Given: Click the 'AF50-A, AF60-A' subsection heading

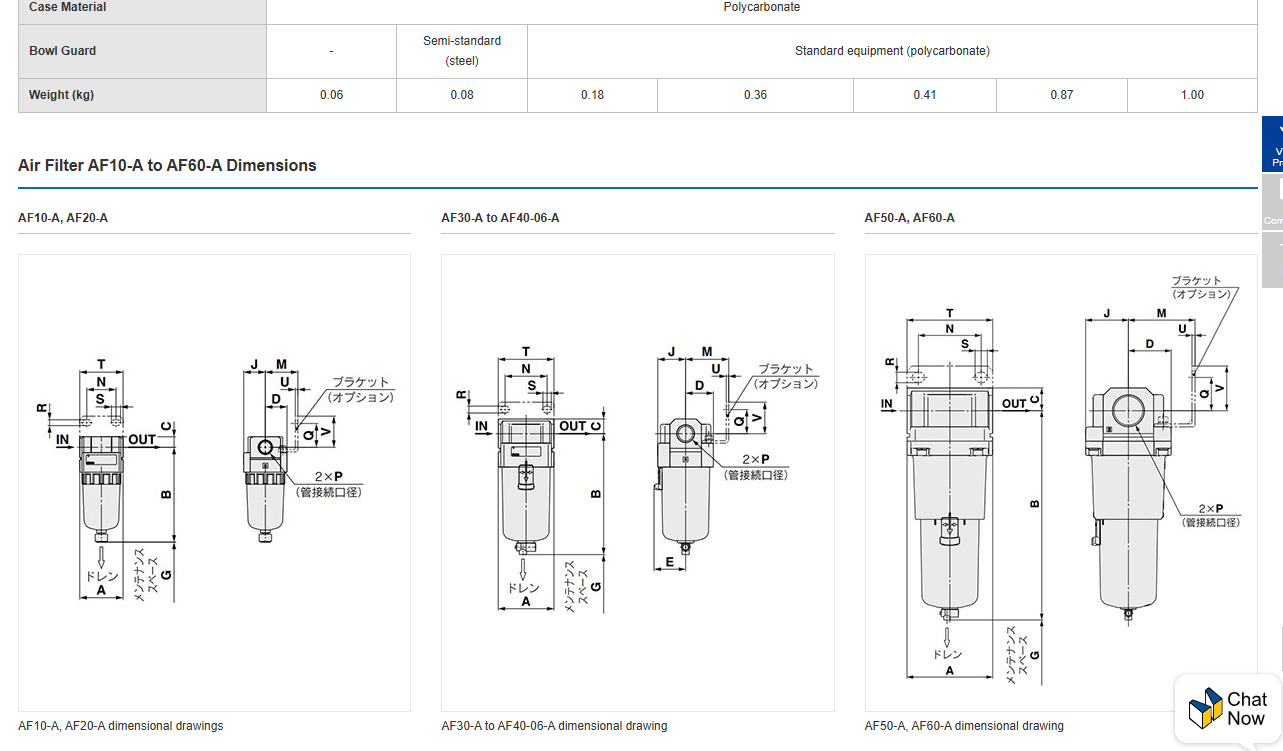Looking at the screenshot, I should tap(909, 218).
